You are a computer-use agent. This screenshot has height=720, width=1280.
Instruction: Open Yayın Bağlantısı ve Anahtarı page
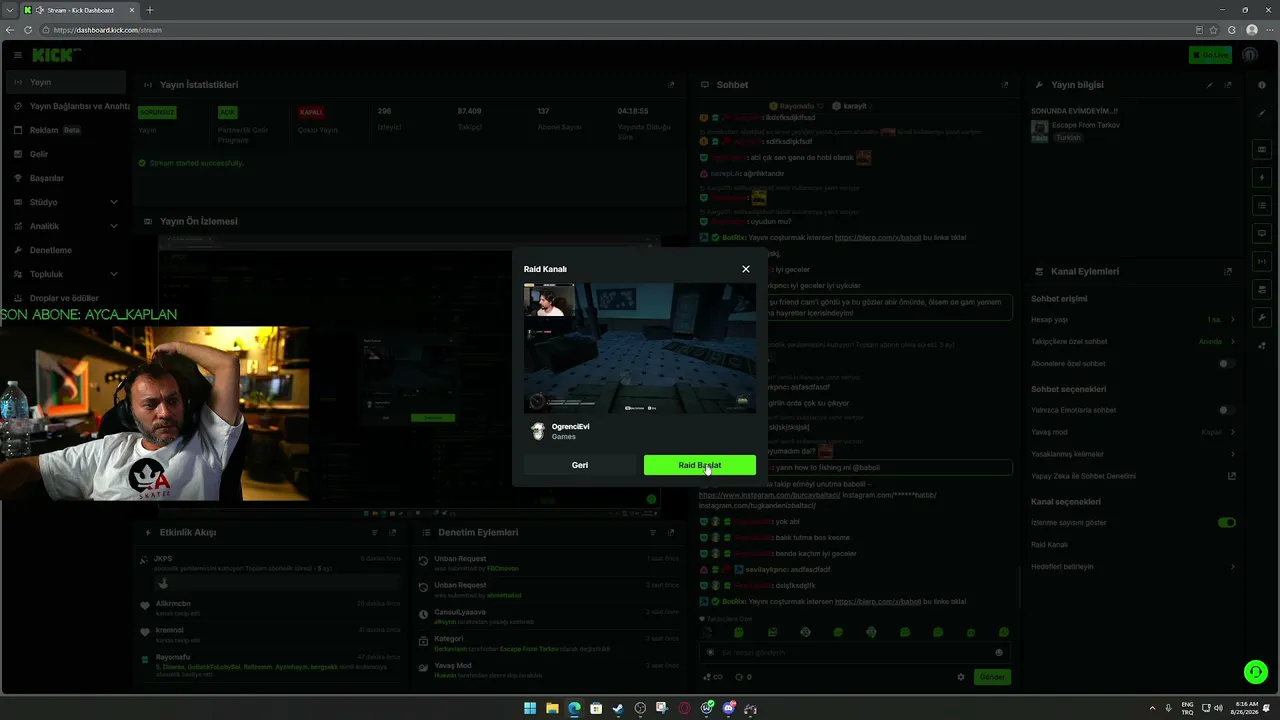click(x=65, y=106)
